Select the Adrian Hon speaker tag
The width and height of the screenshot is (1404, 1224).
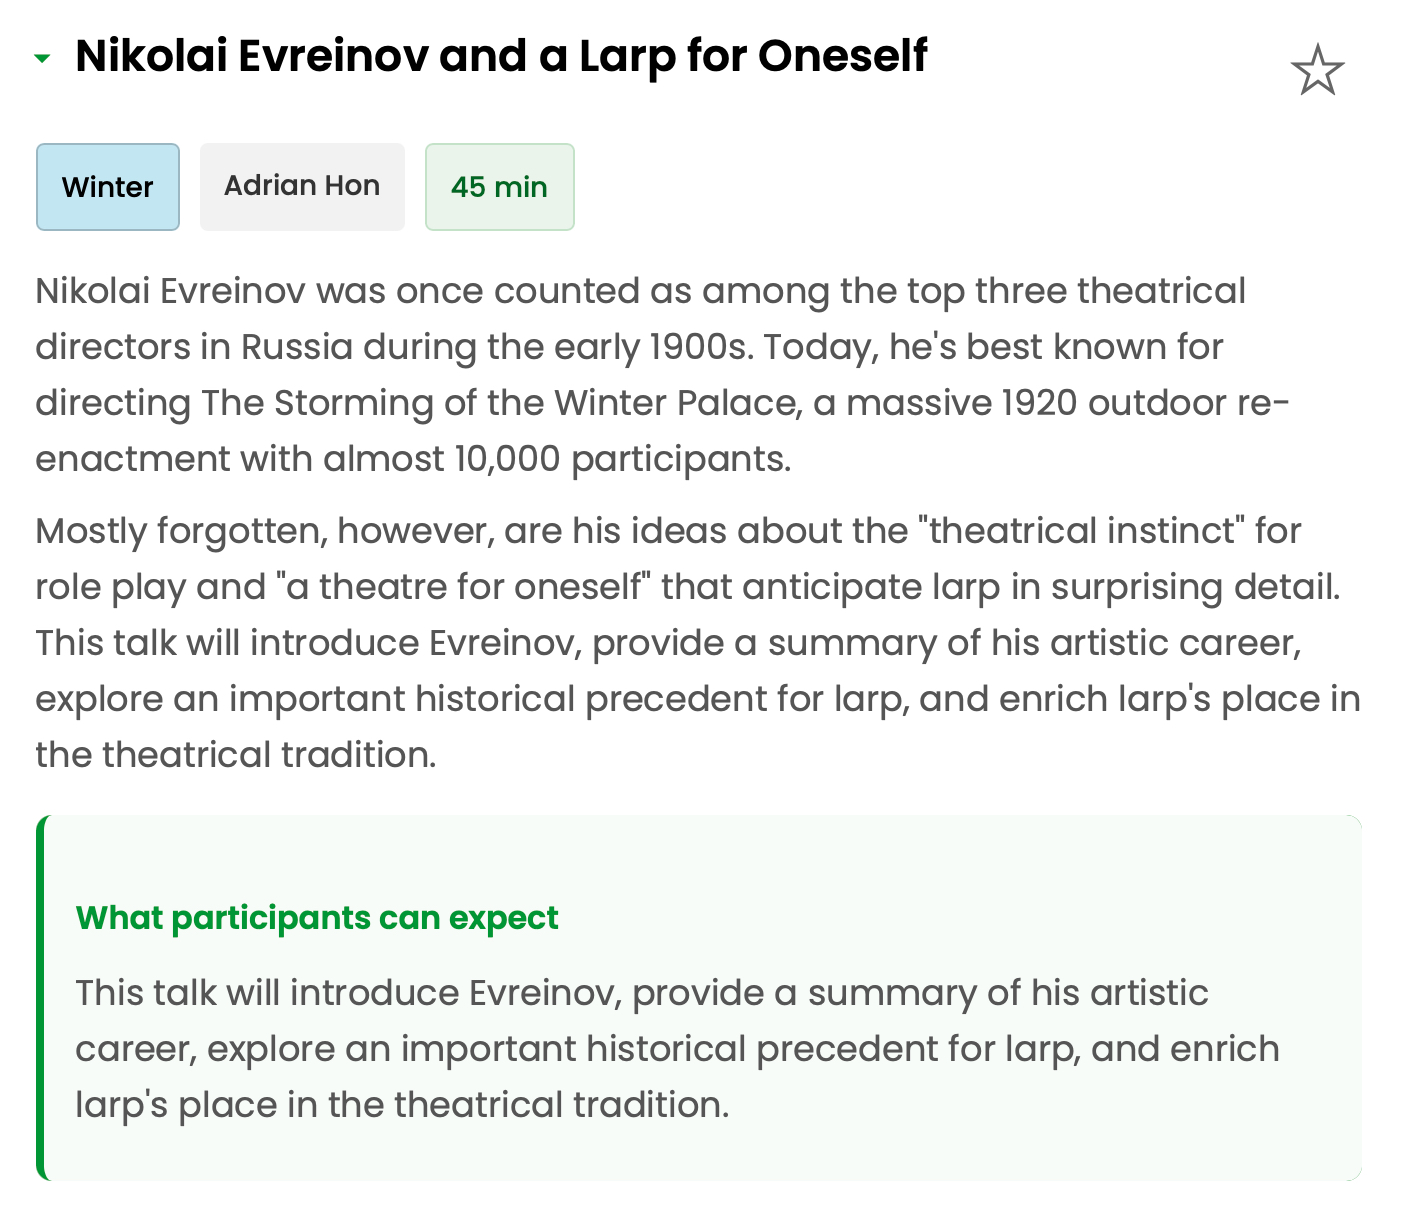(x=302, y=186)
